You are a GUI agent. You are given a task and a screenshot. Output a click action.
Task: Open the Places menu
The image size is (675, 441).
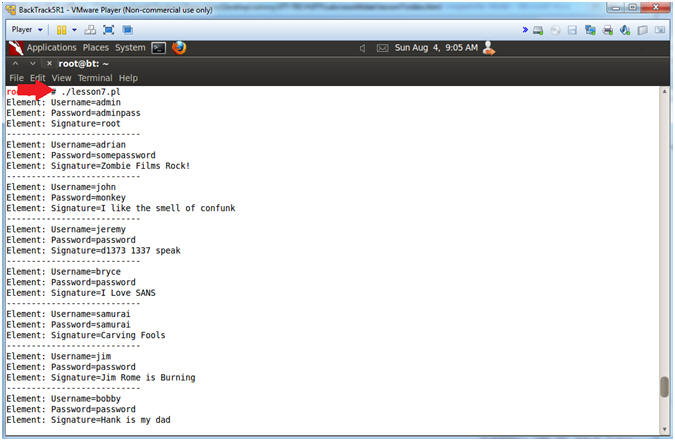[x=96, y=48]
